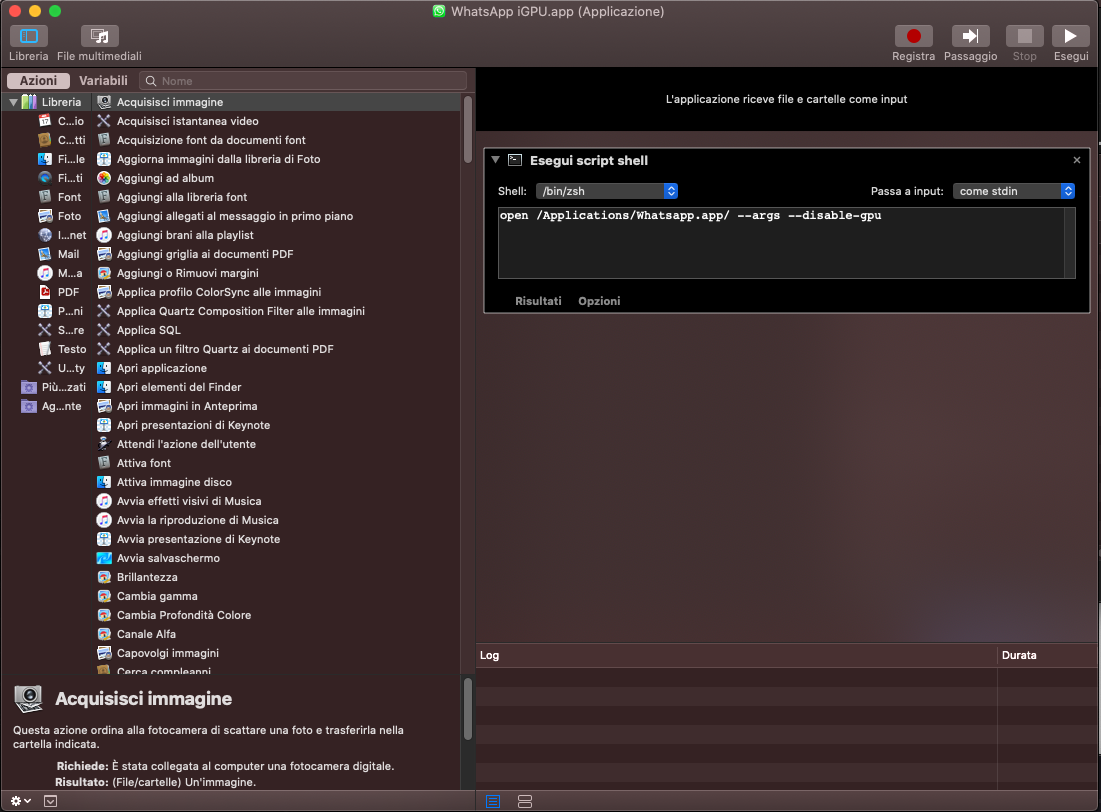Click the actions list scrollbar
The height and width of the screenshot is (812, 1101).
click(x=468, y=129)
